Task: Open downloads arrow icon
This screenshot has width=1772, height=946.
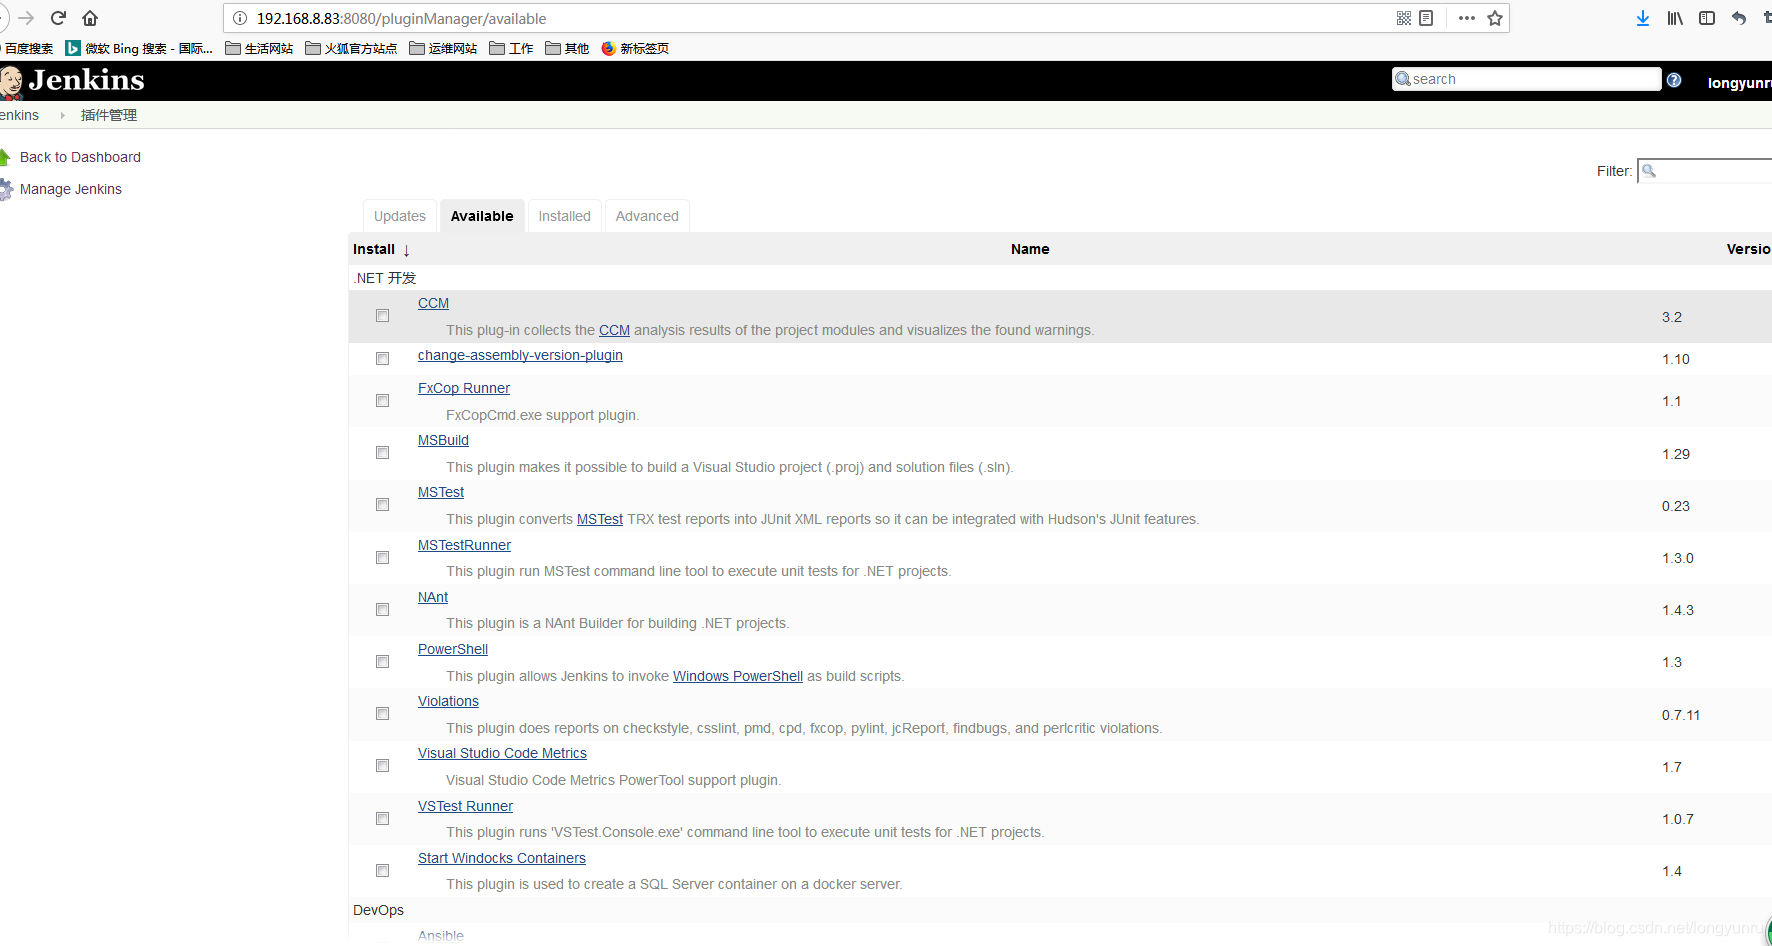Action: point(1643,18)
